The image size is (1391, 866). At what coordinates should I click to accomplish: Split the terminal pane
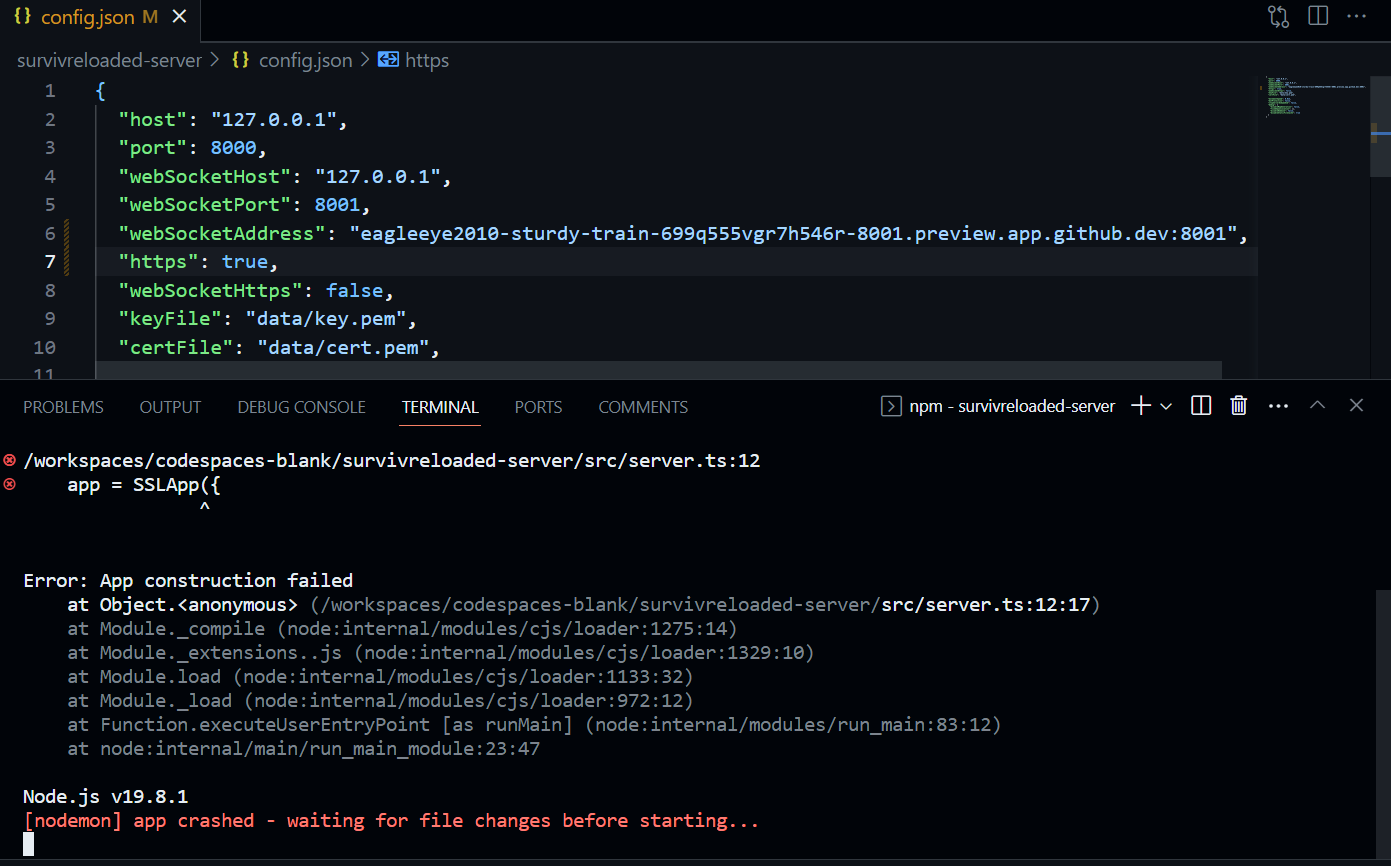1202,405
